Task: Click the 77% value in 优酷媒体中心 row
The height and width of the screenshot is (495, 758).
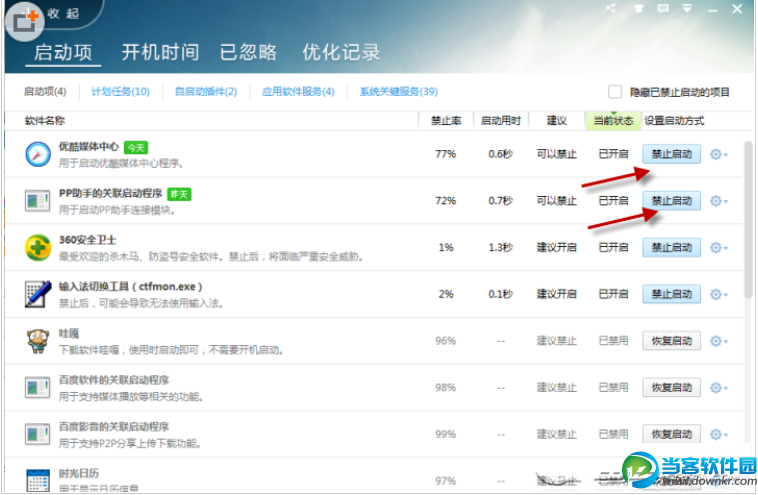Action: 445,154
